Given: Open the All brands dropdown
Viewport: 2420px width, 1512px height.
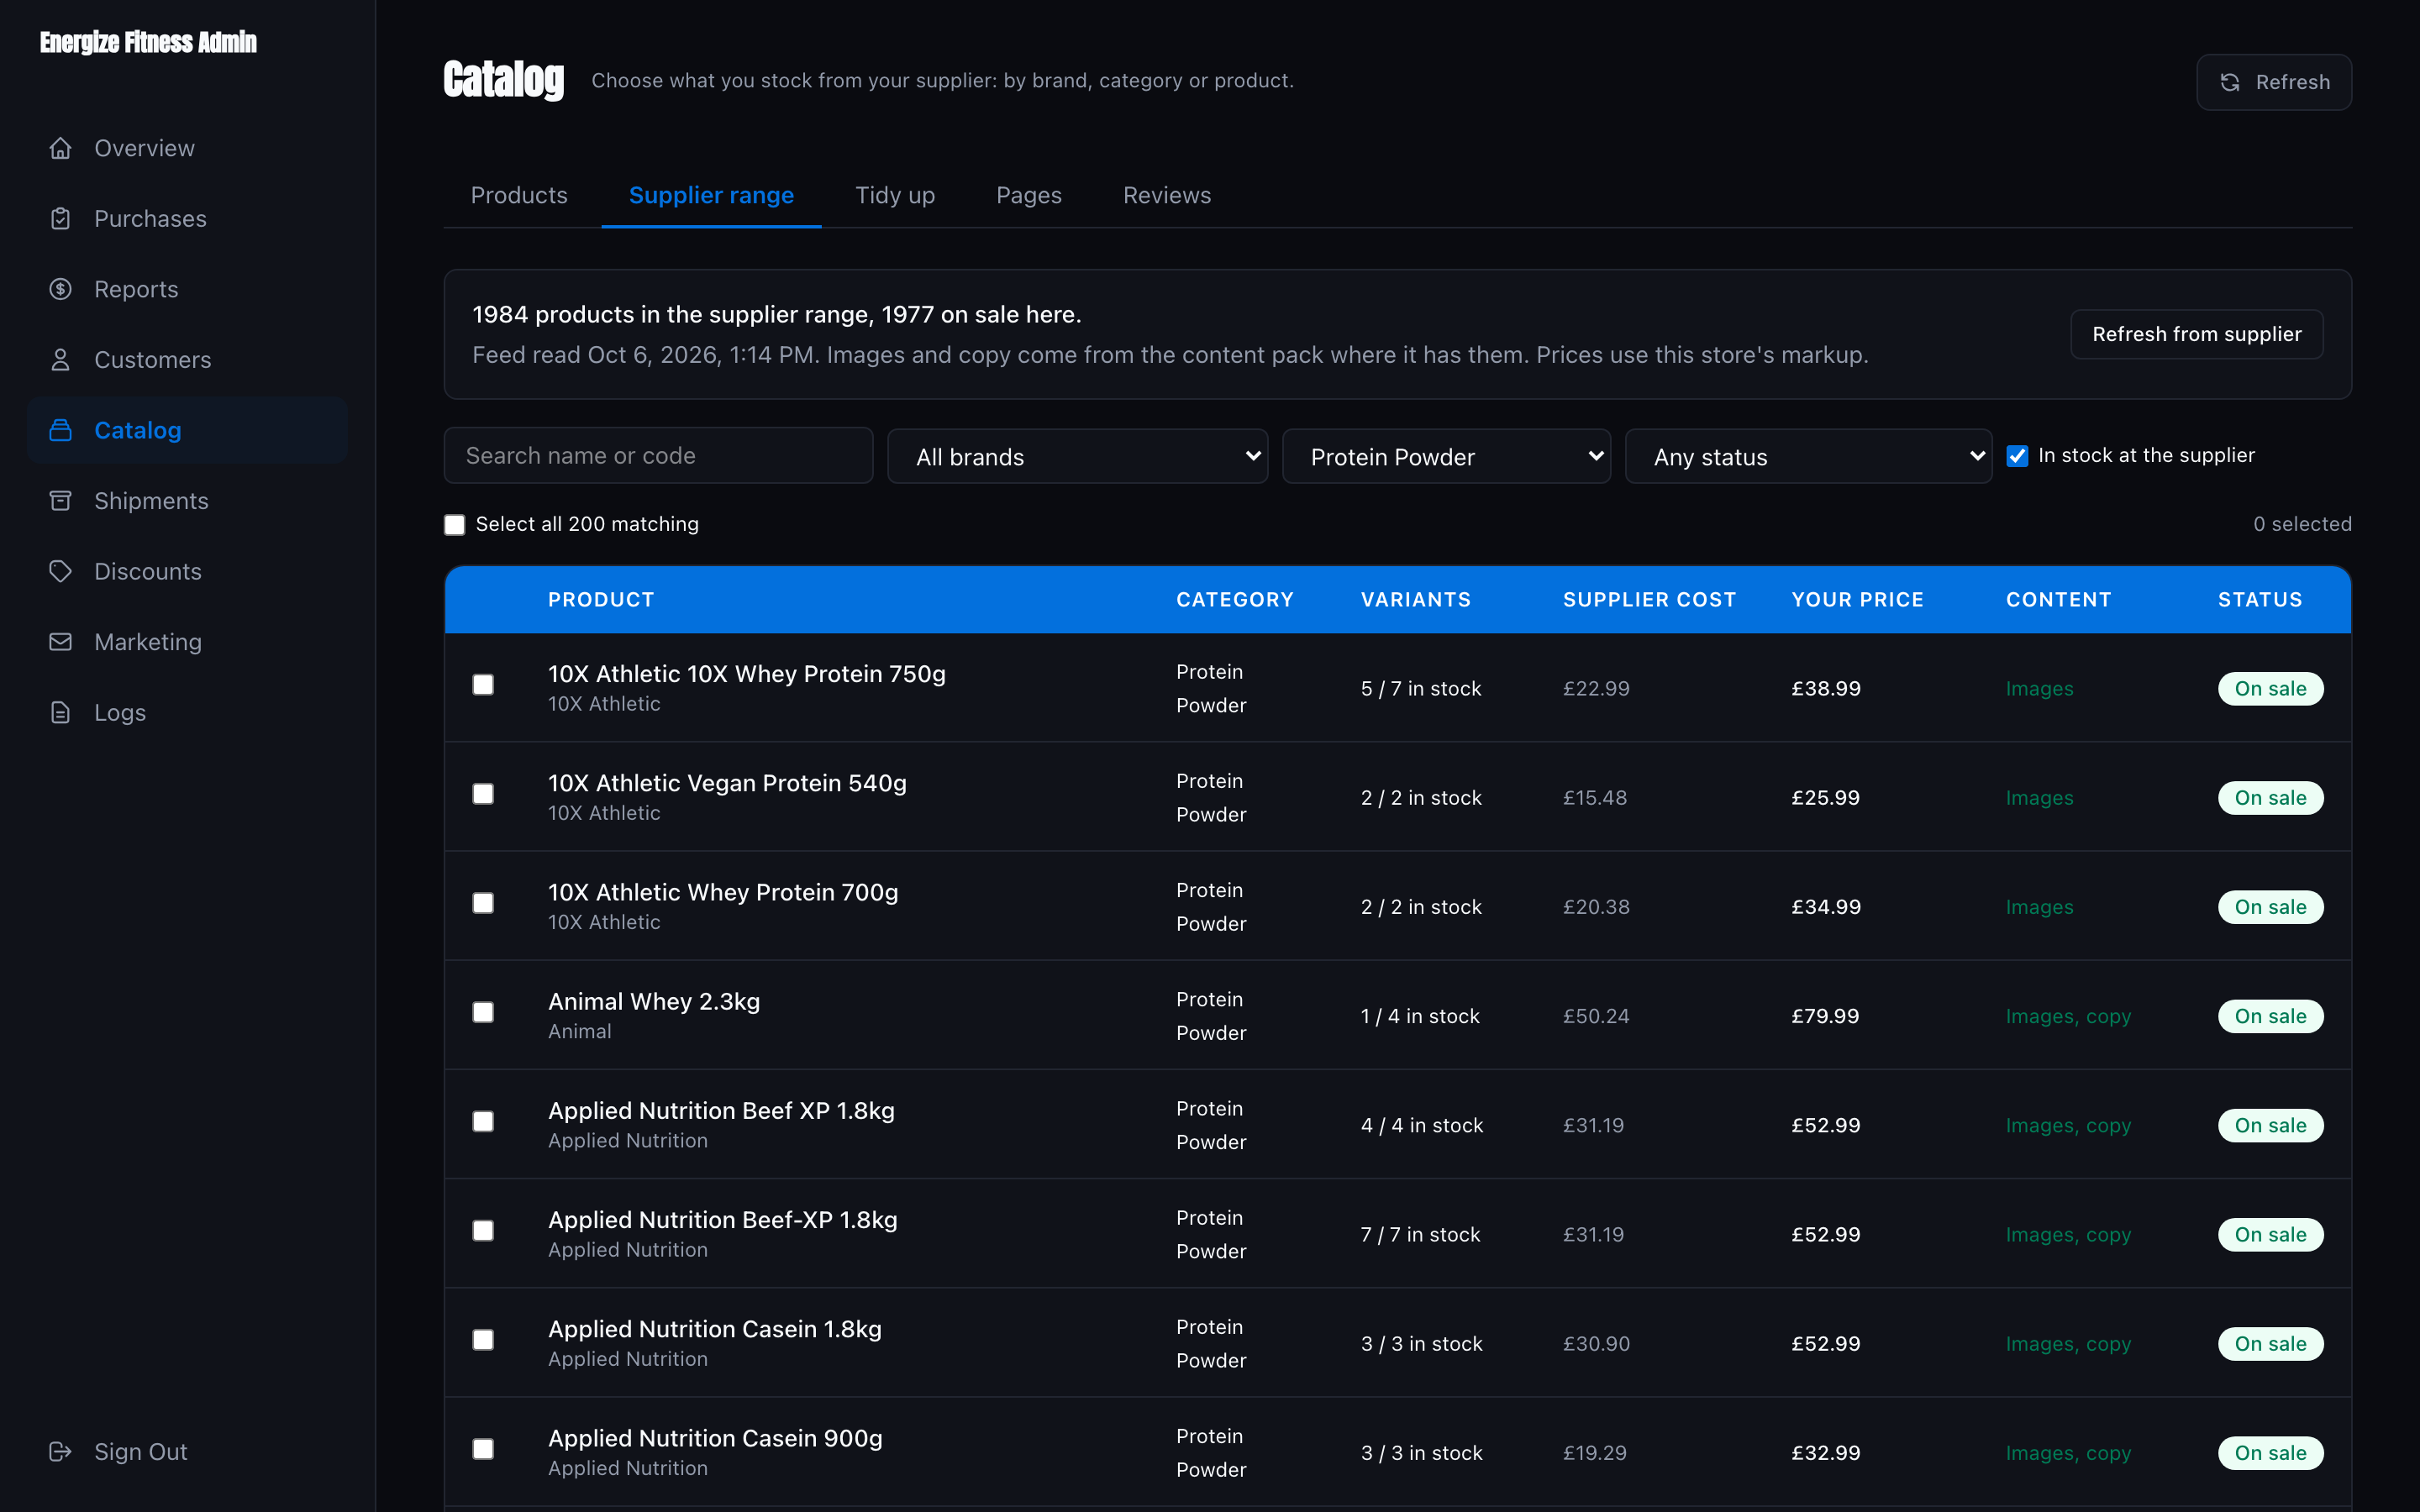Looking at the screenshot, I should click(x=1078, y=457).
